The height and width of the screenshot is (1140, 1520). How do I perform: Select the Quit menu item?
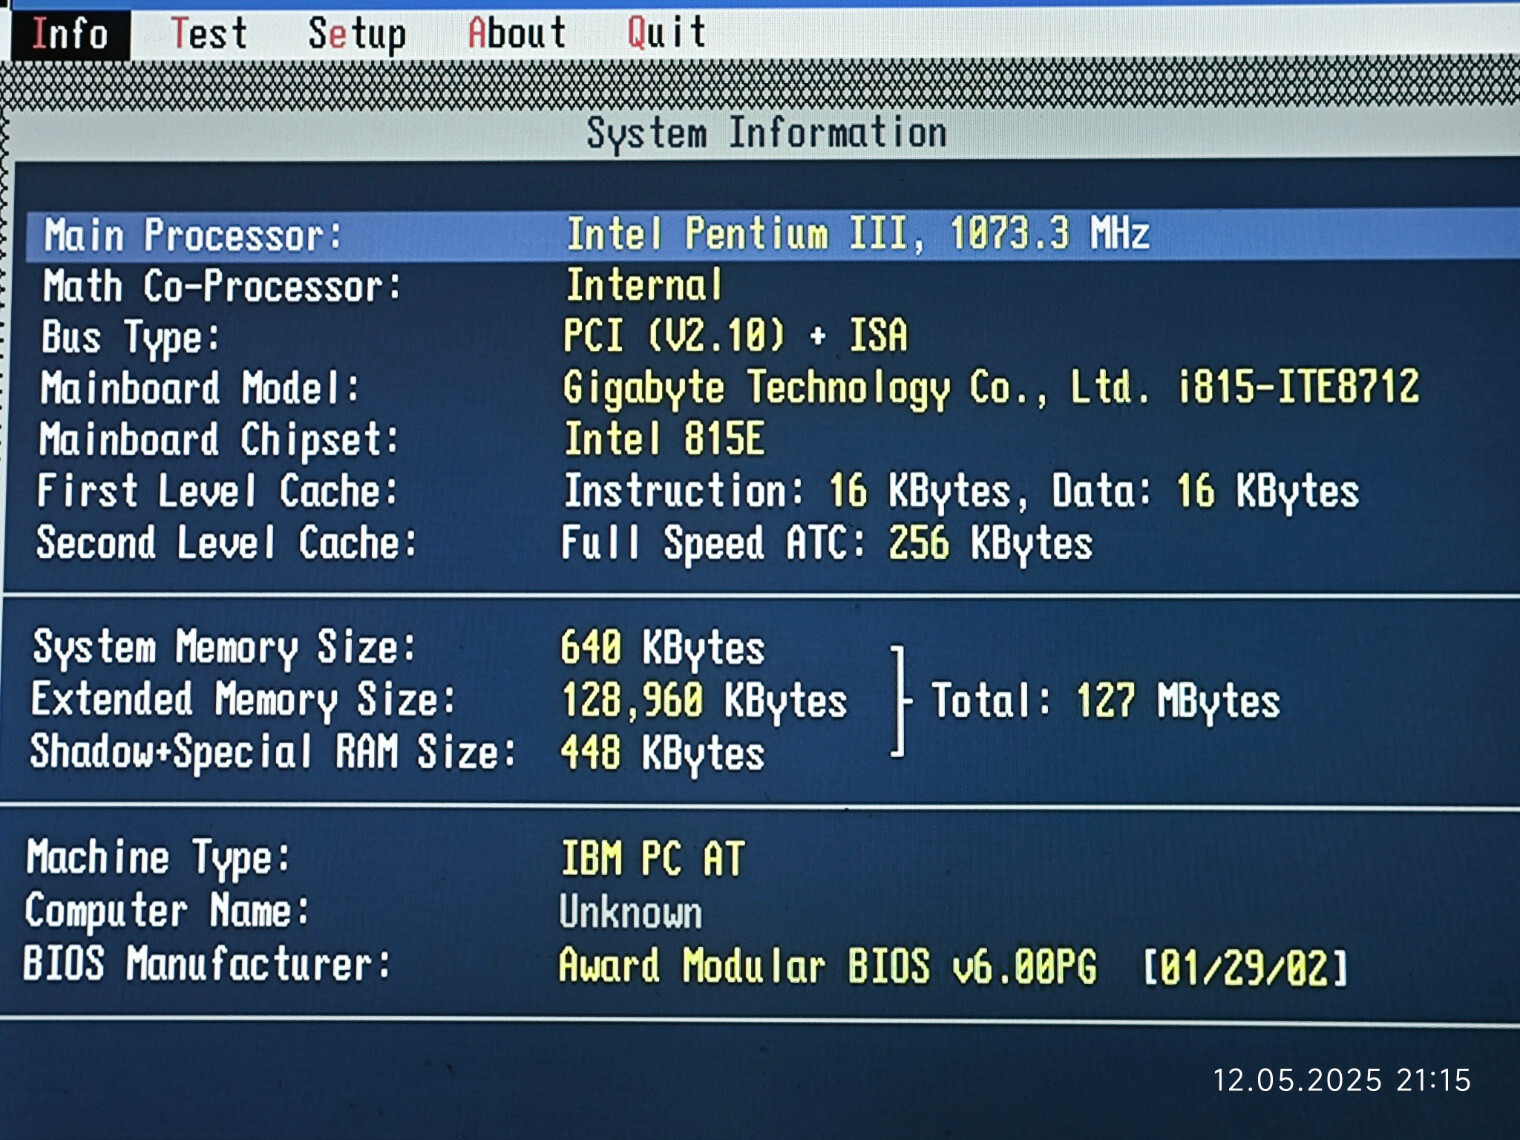click(667, 33)
